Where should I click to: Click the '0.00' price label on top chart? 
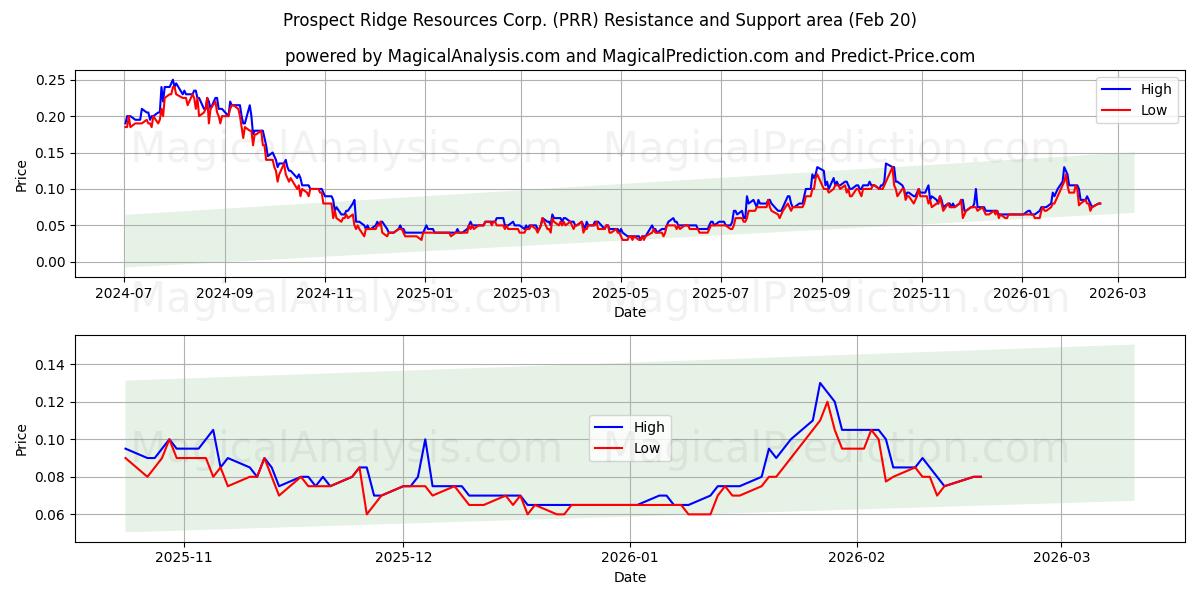[x=52, y=262]
